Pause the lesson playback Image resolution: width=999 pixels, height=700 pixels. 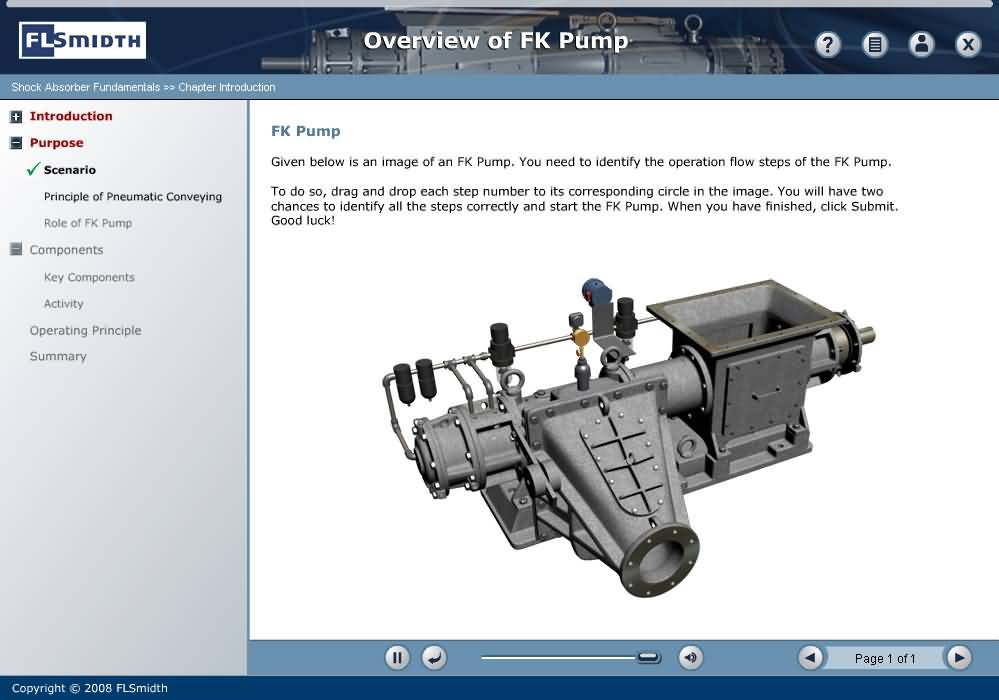pyautogui.click(x=397, y=657)
